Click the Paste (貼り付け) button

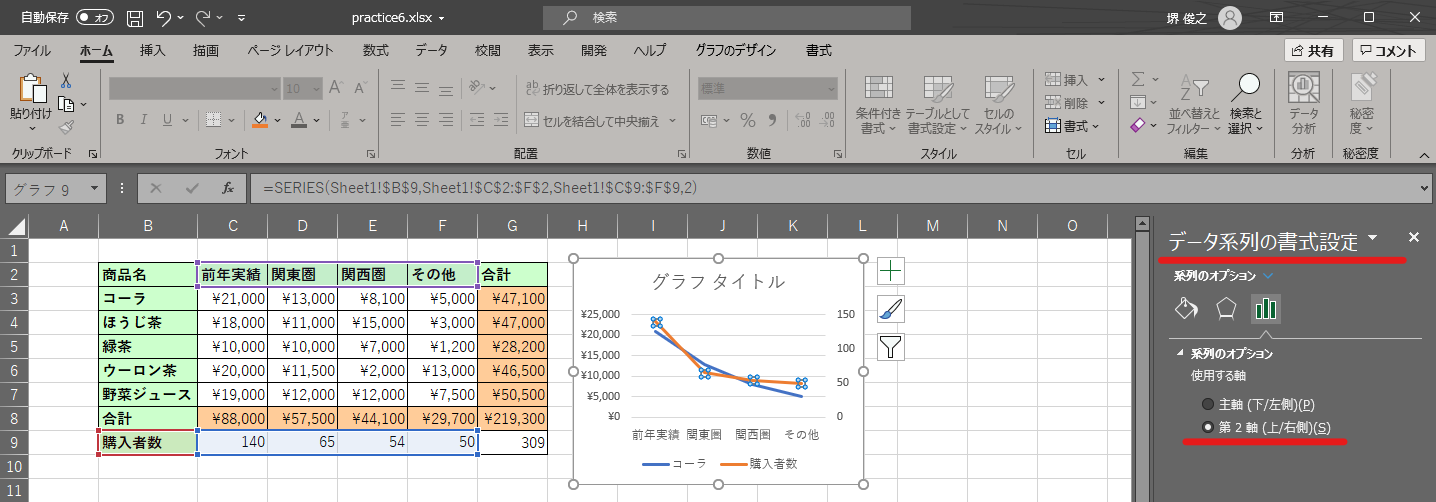(30, 104)
